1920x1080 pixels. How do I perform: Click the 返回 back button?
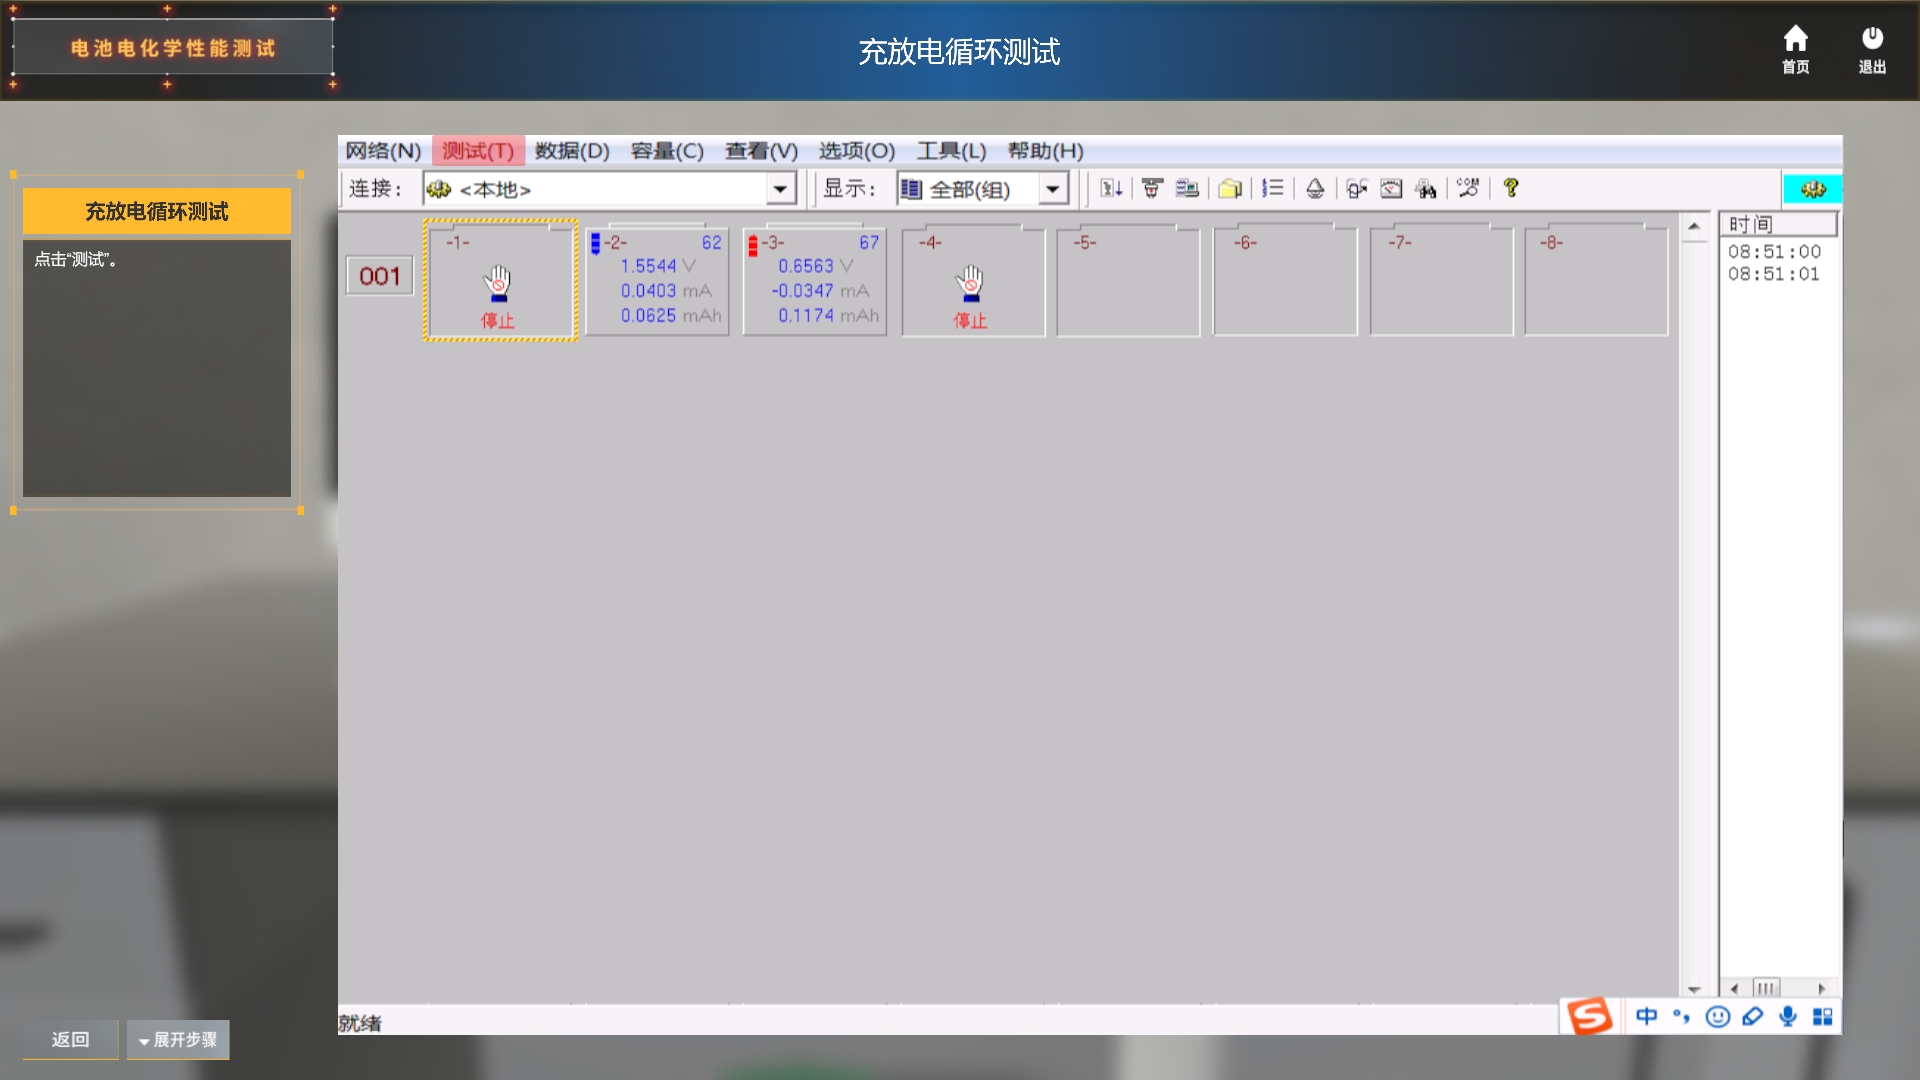coord(71,1040)
